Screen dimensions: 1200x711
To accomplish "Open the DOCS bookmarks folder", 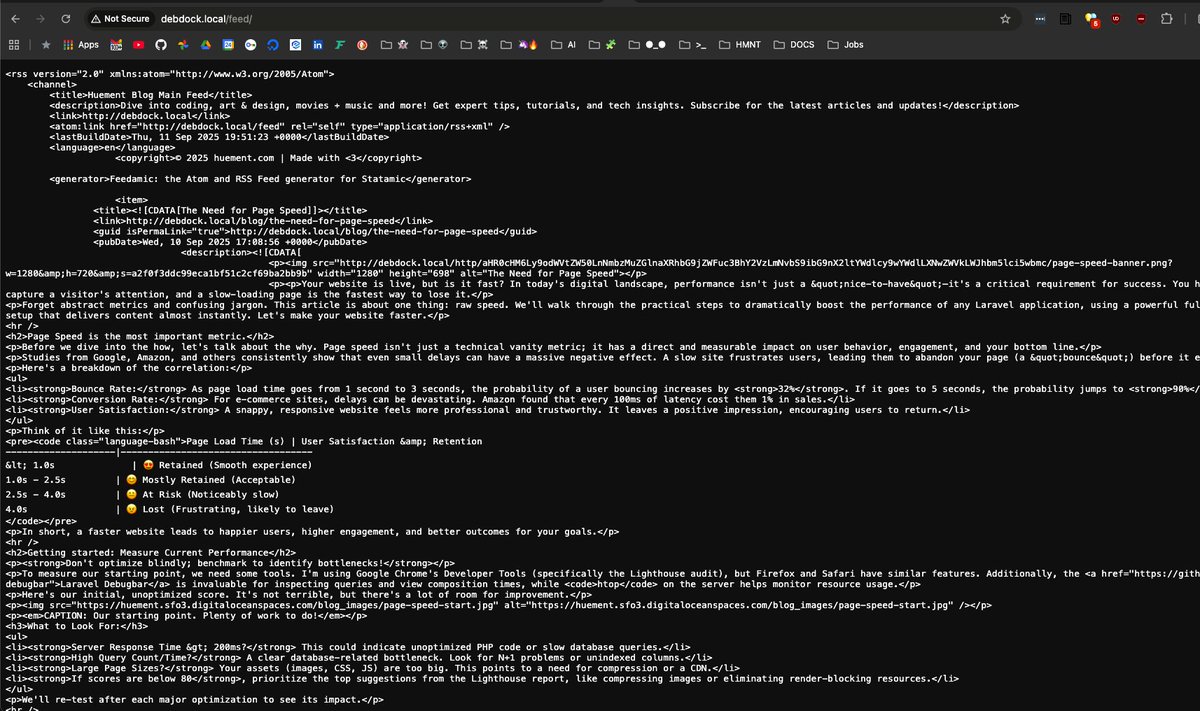I will pyautogui.click(x=795, y=45).
